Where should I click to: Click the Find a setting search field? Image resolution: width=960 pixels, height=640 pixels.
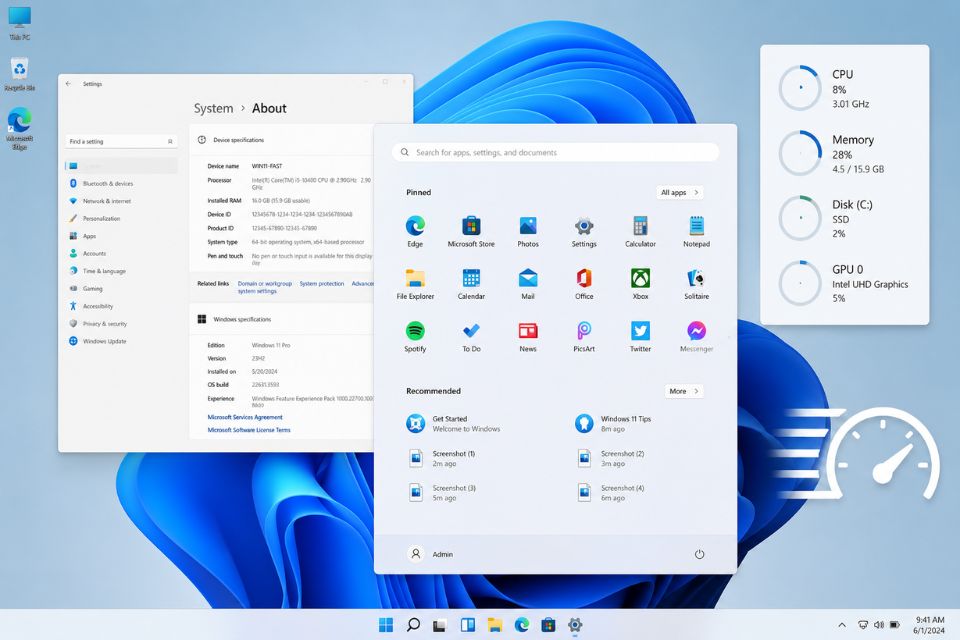click(121, 141)
